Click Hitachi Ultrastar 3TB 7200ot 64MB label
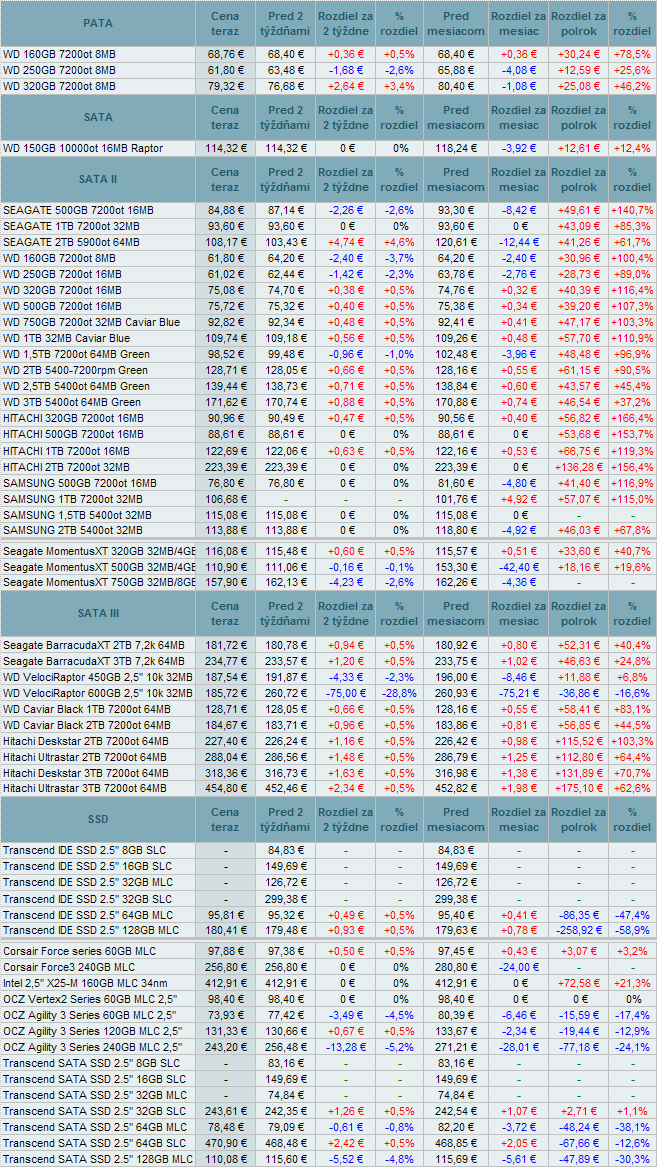Screen dimensions: 657x1167 click(x=86, y=788)
